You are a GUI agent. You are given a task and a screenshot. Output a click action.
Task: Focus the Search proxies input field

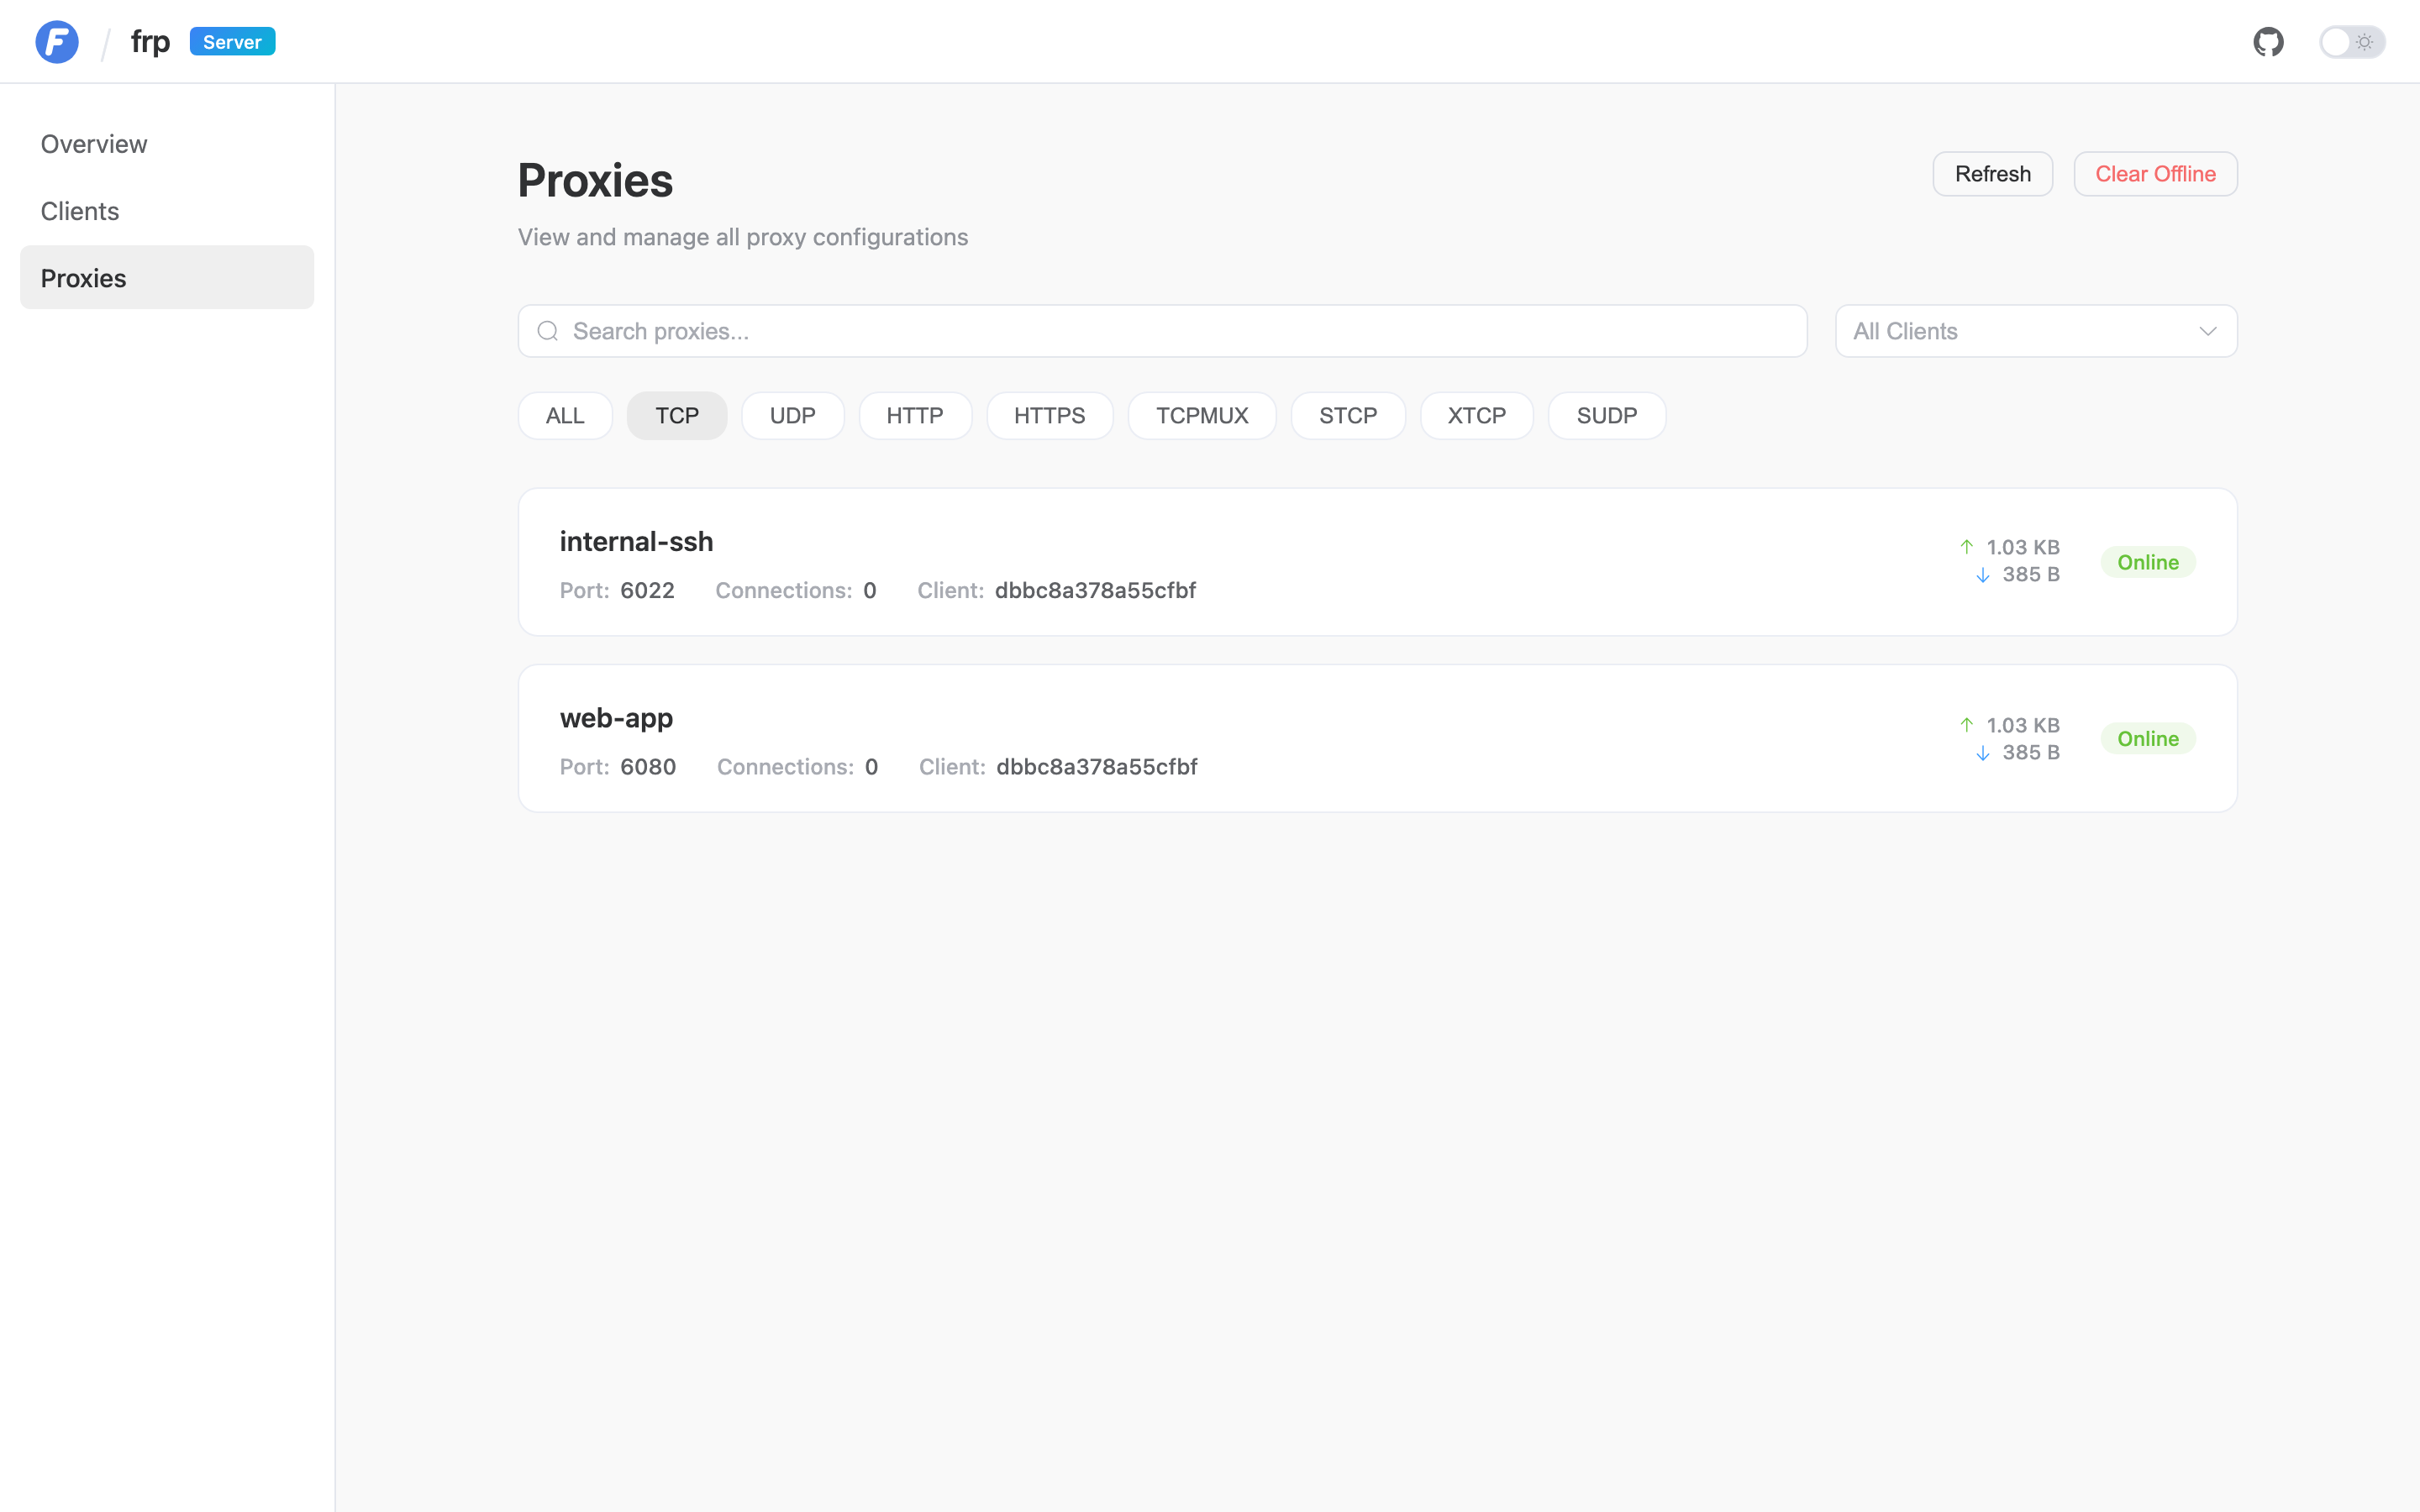(x=1162, y=331)
